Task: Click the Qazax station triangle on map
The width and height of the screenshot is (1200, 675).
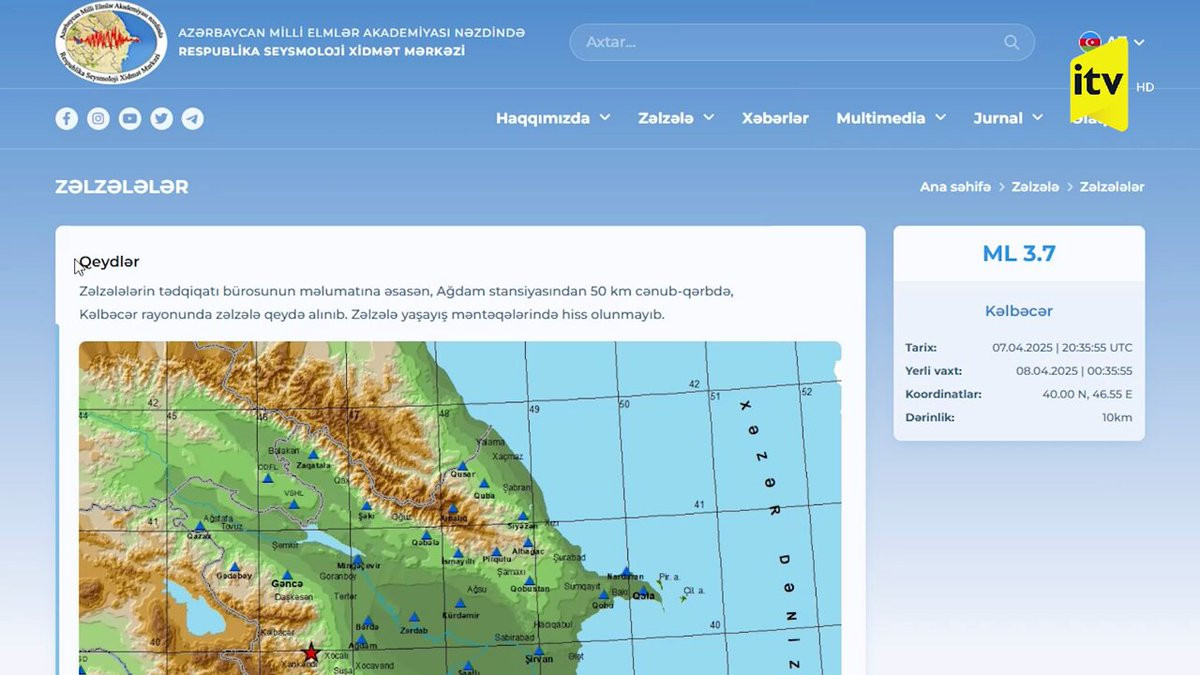Action: pos(200,525)
